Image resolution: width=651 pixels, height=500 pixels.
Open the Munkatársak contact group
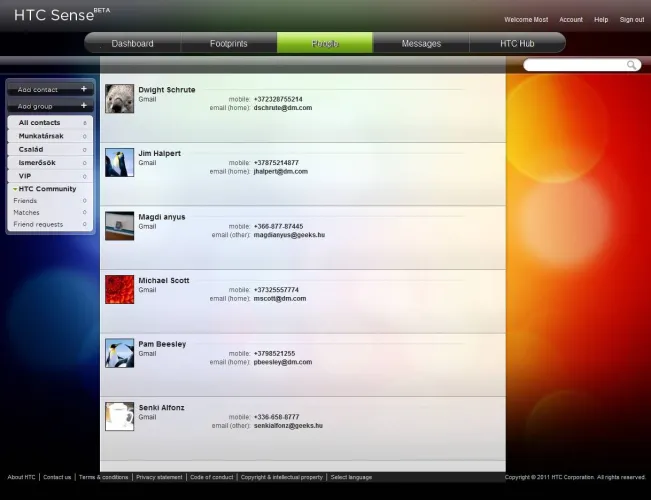pos(42,136)
